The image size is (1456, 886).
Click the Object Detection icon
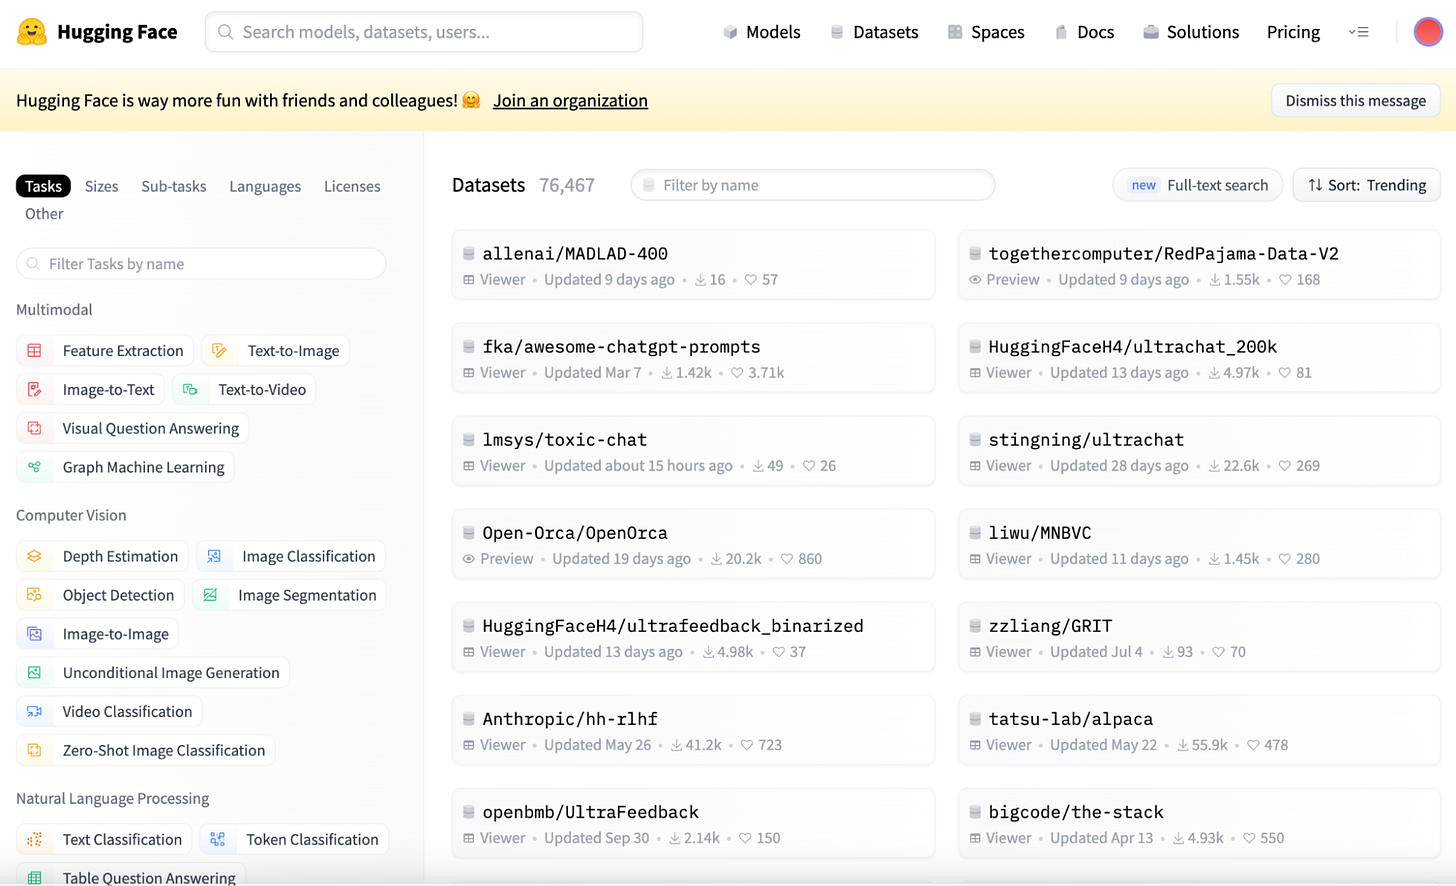pyautogui.click(x=35, y=595)
